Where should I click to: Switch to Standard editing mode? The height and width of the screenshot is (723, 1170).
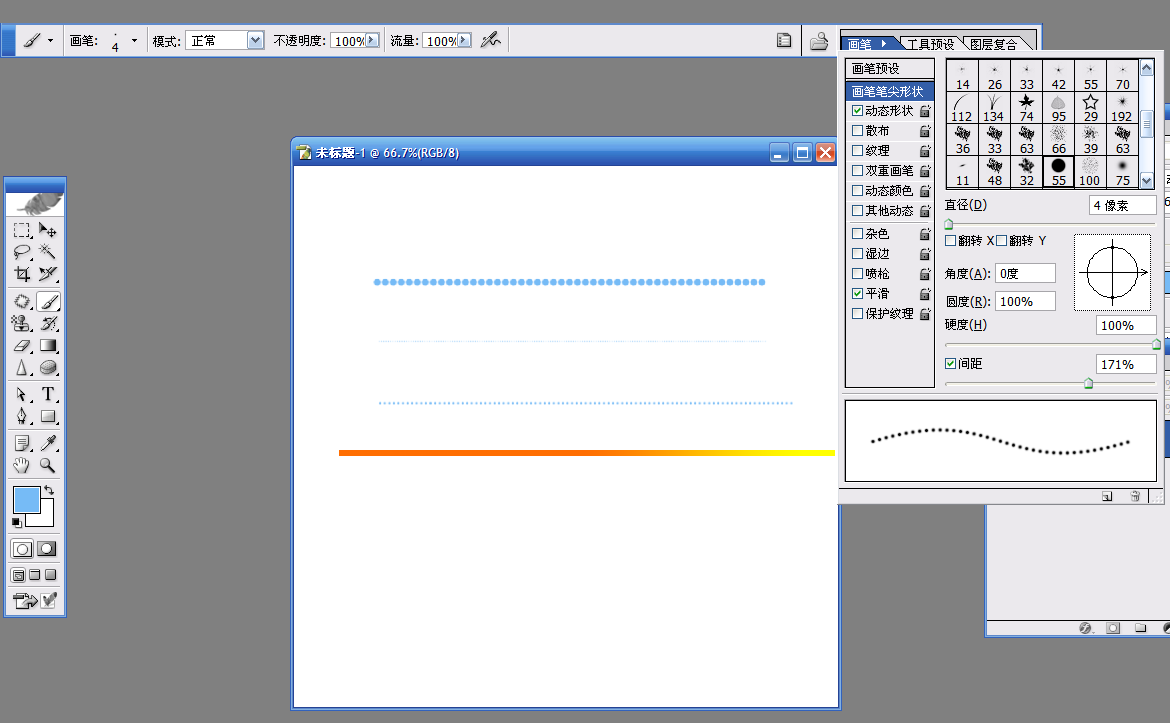pyautogui.click(x=22, y=549)
